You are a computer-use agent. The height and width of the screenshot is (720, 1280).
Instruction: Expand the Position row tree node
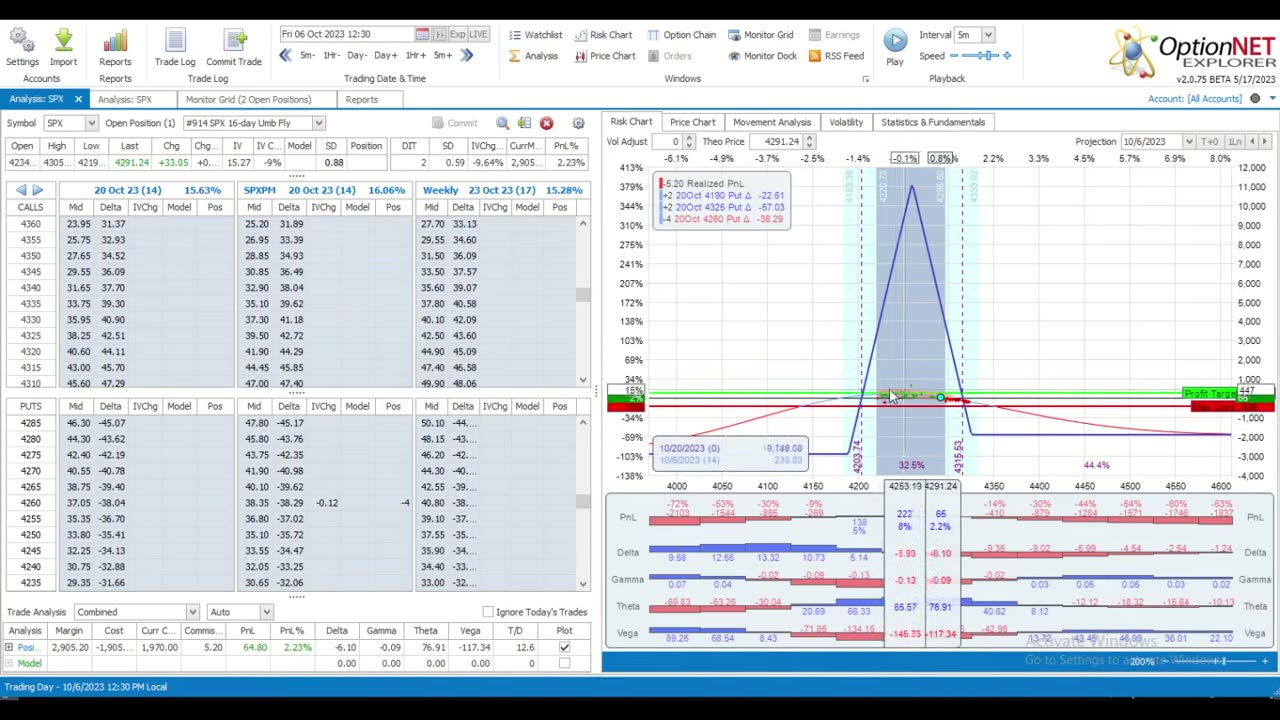(x=9, y=648)
